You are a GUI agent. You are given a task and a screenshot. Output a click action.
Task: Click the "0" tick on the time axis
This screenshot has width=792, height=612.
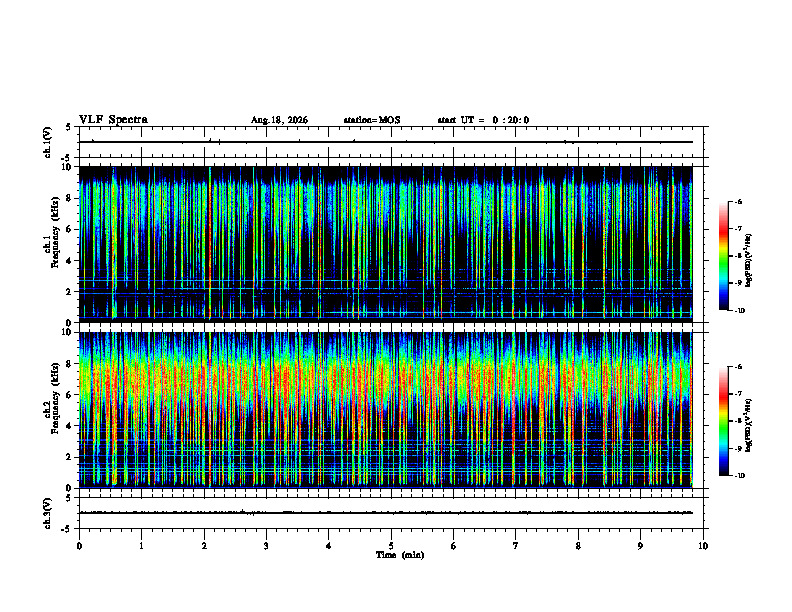click(x=79, y=546)
